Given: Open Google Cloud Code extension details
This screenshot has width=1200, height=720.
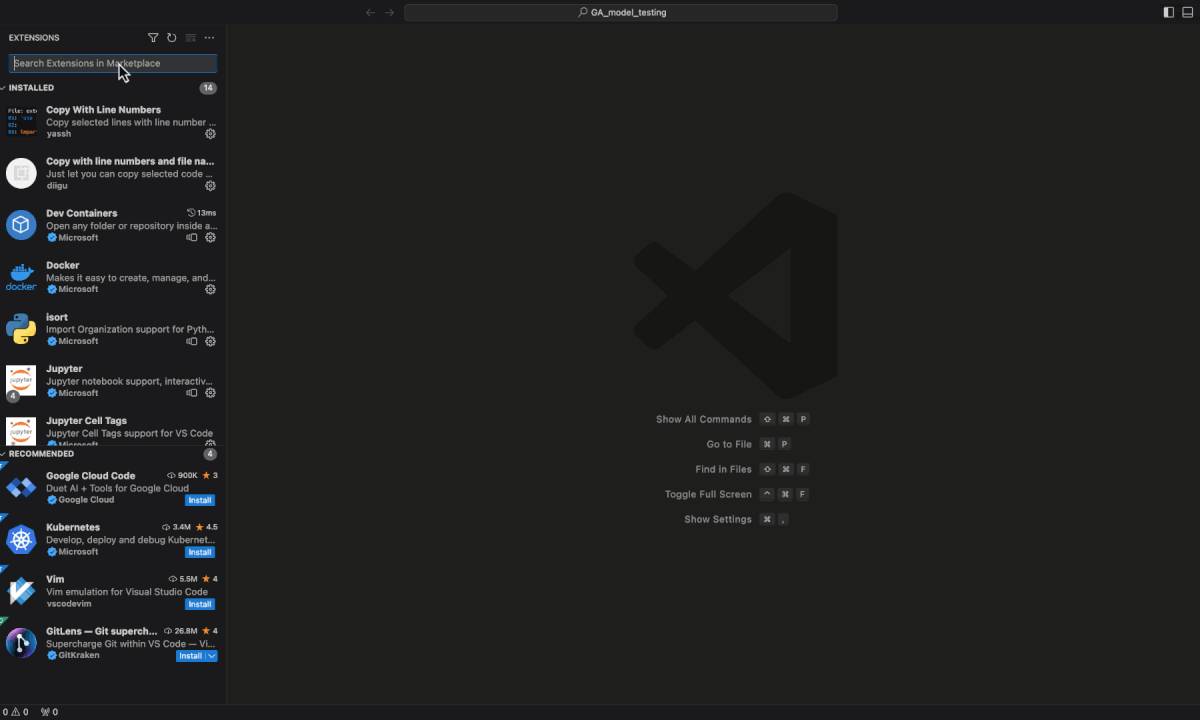Looking at the screenshot, I should pos(113,488).
